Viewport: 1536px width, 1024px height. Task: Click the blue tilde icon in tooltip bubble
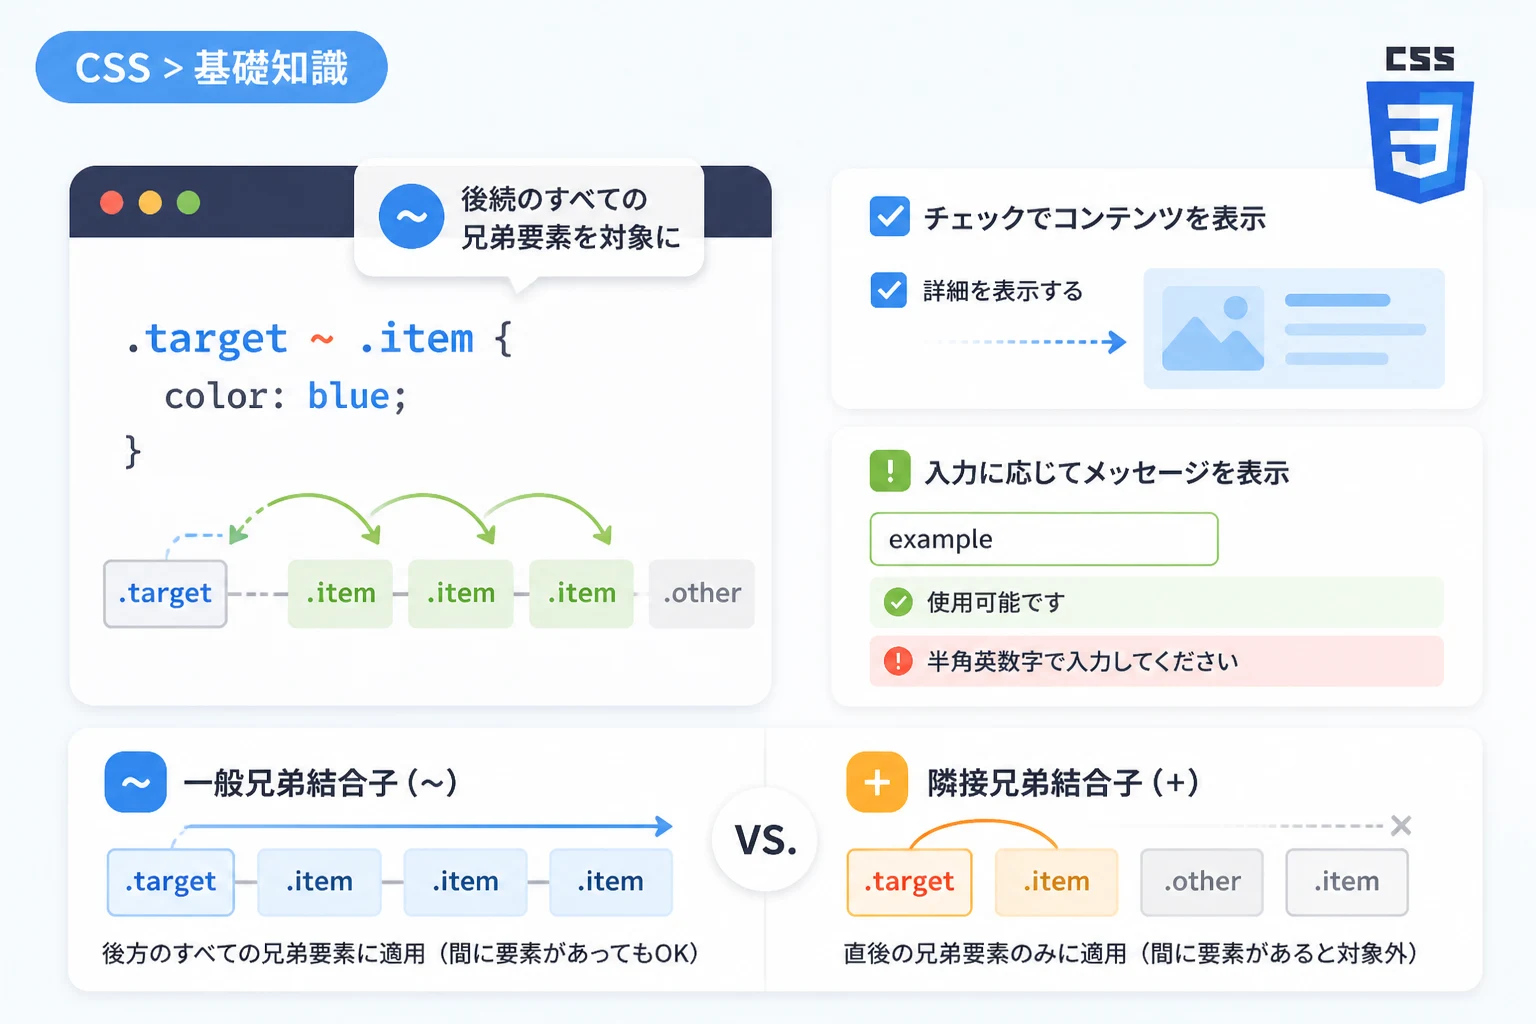(x=411, y=216)
